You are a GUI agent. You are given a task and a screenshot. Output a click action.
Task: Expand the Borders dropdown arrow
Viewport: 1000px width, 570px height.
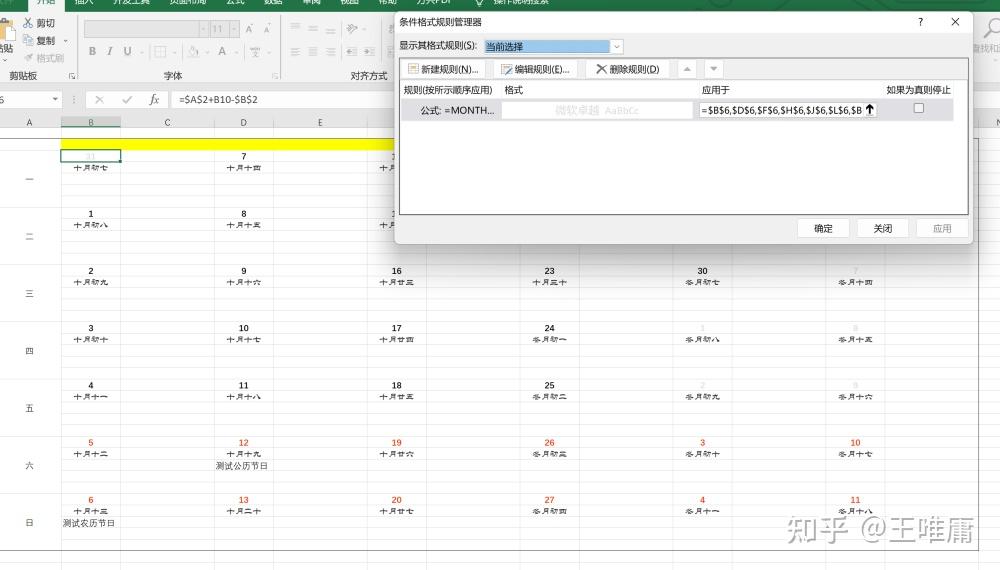tap(173, 52)
